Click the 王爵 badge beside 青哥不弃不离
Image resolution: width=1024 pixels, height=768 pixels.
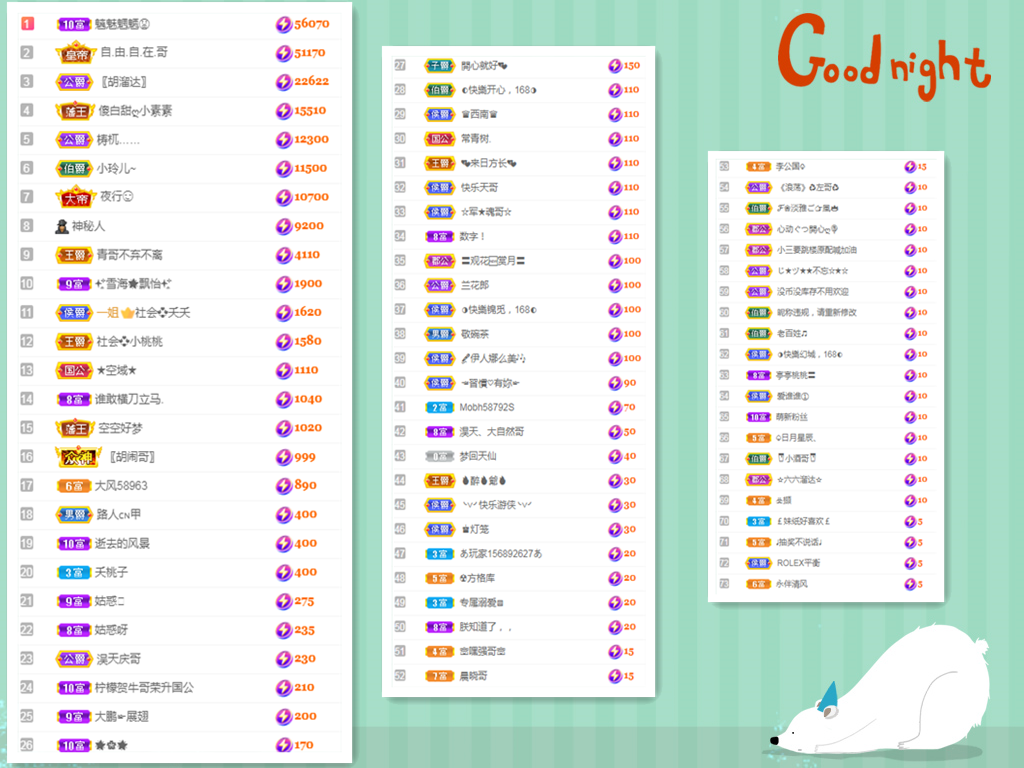pos(73,255)
